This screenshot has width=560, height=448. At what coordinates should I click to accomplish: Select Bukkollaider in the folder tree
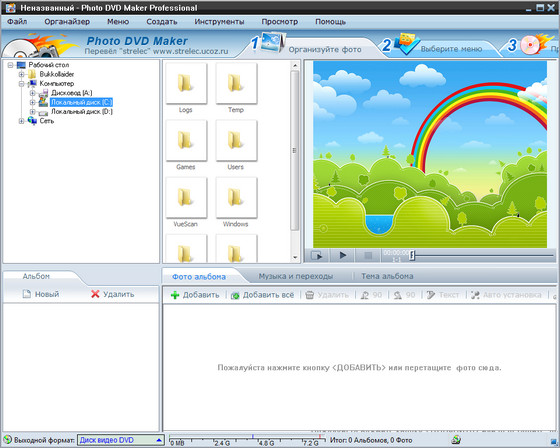pyautogui.click(x=57, y=74)
